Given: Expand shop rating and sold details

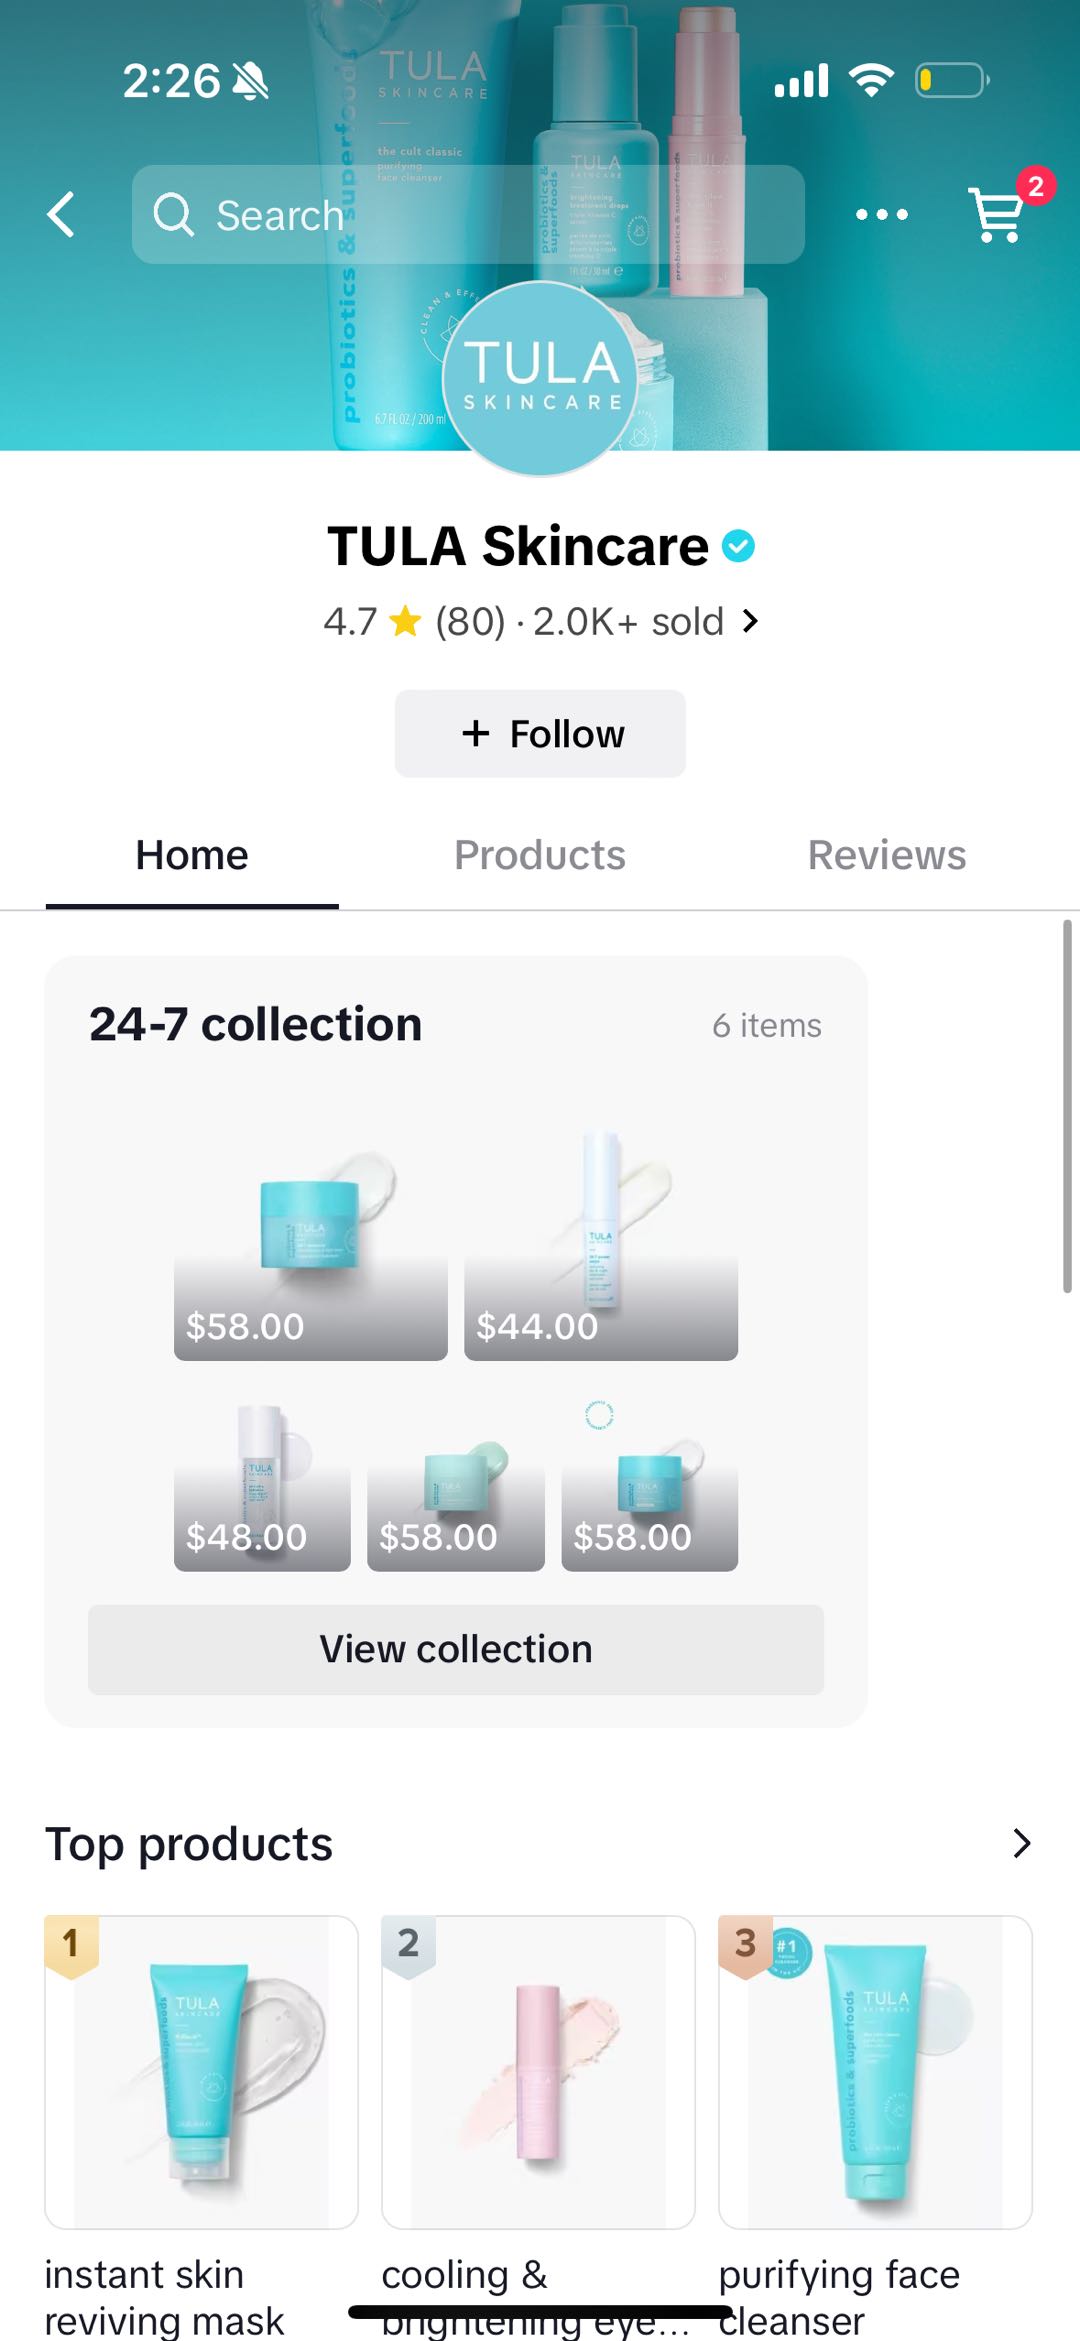Looking at the screenshot, I should pos(750,621).
